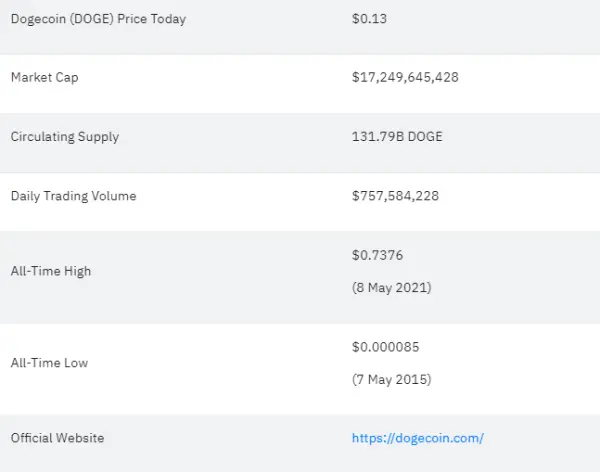
Task: Select the 'Market Cap' row label
Action: 44,77
